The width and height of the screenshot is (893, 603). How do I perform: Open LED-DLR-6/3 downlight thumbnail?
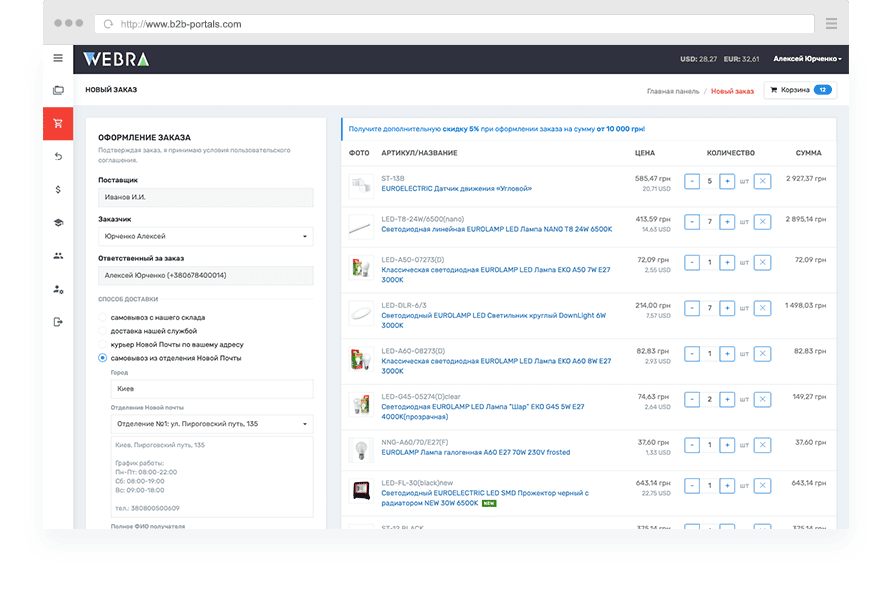(361, 313)
